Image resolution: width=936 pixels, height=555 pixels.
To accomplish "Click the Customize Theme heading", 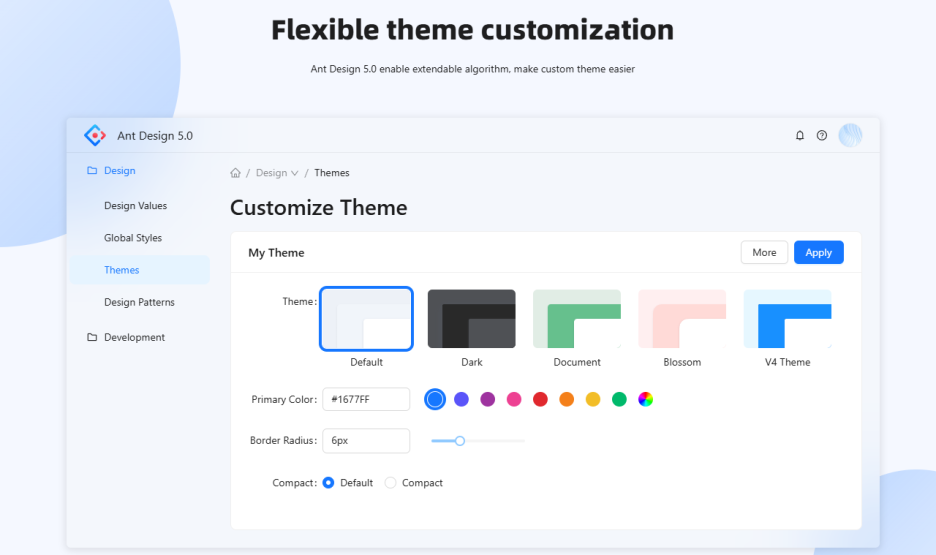I will point(319,208).
